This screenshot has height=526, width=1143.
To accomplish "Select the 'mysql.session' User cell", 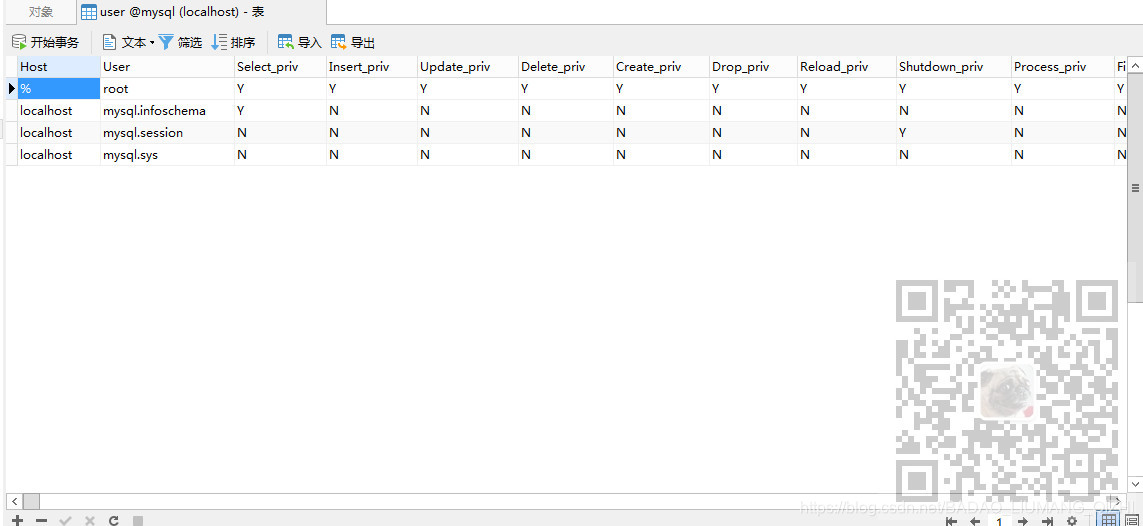I will (x=167, y=133).
